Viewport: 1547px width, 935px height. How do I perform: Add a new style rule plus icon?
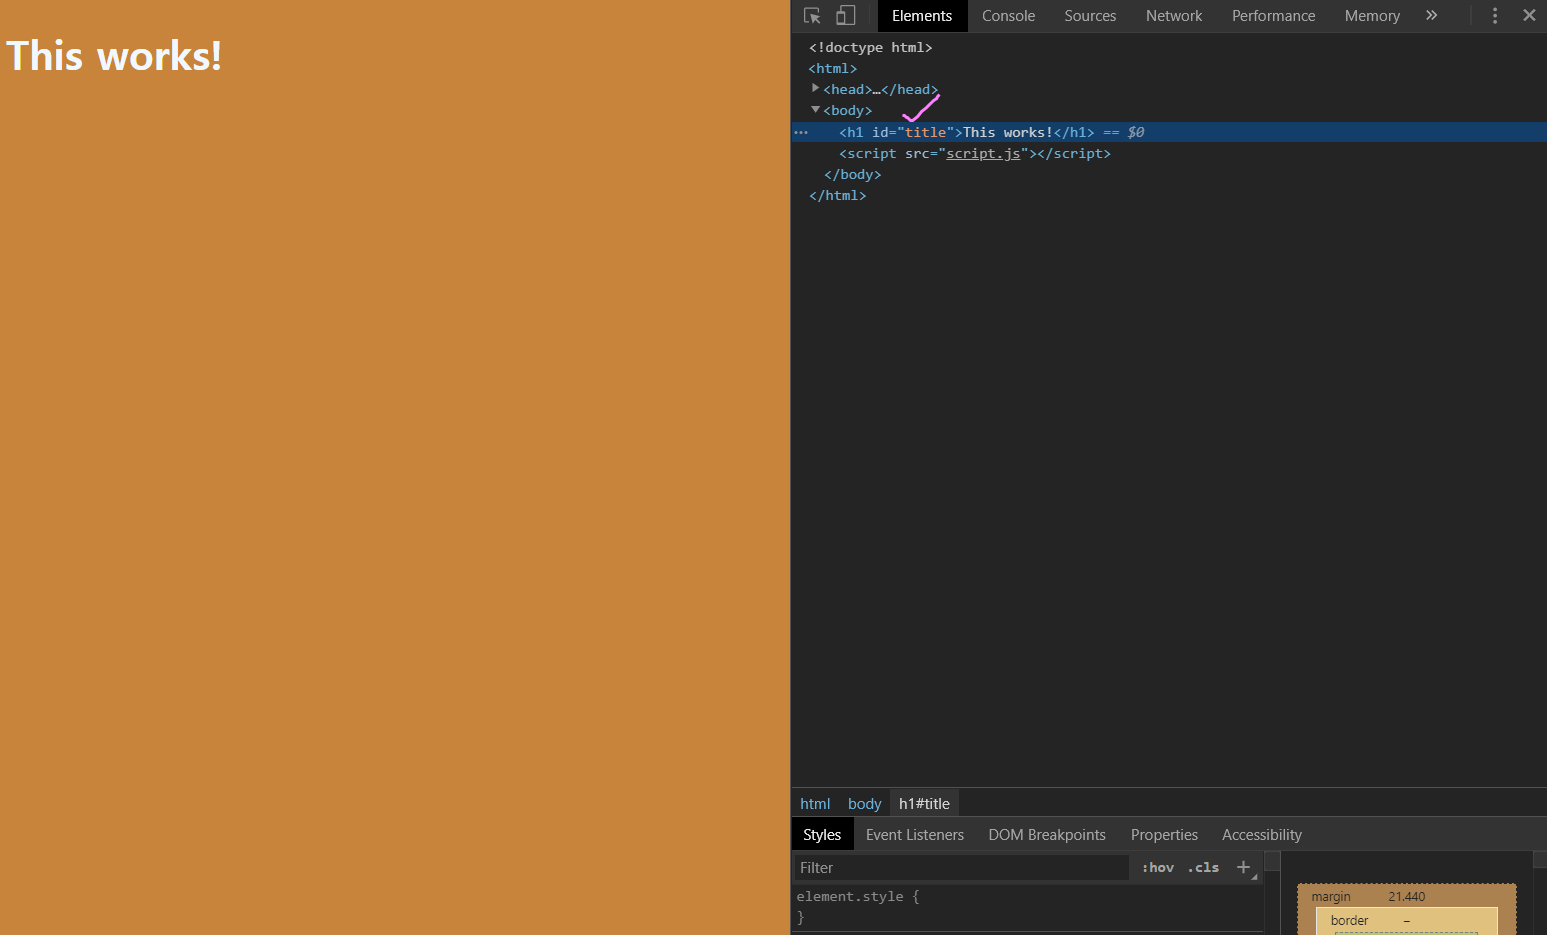point(1243,867)
